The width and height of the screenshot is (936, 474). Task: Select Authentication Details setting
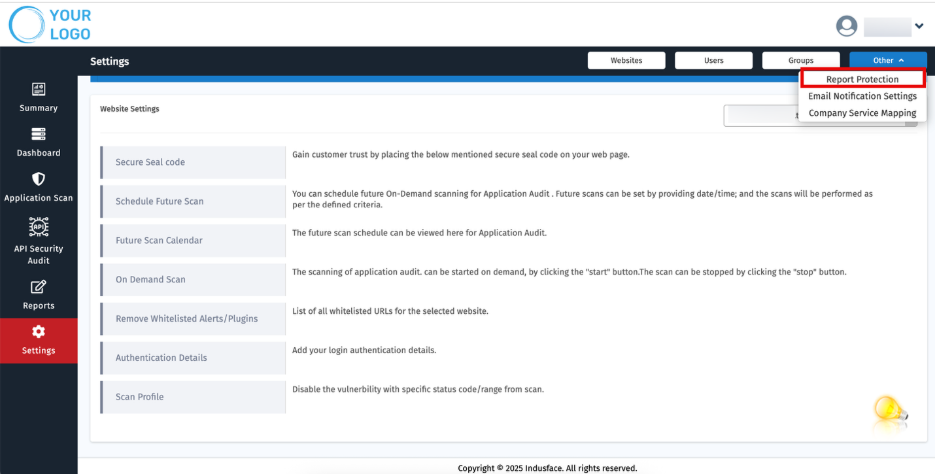(x=193, y=358)
